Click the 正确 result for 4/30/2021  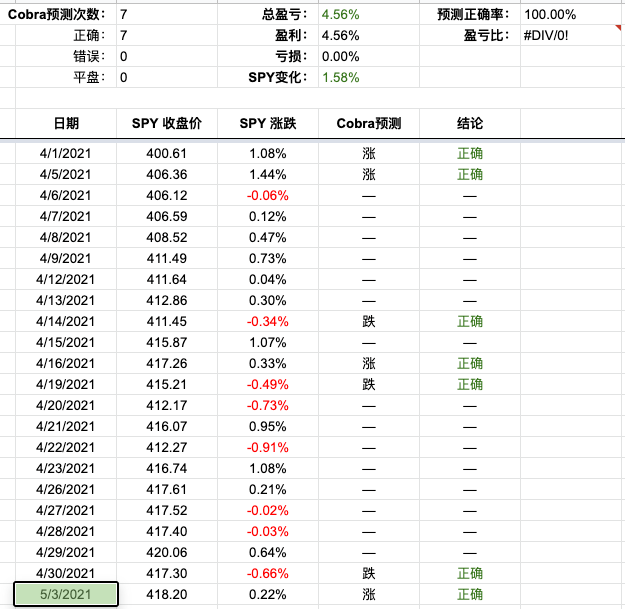click(x=469, y=573)
